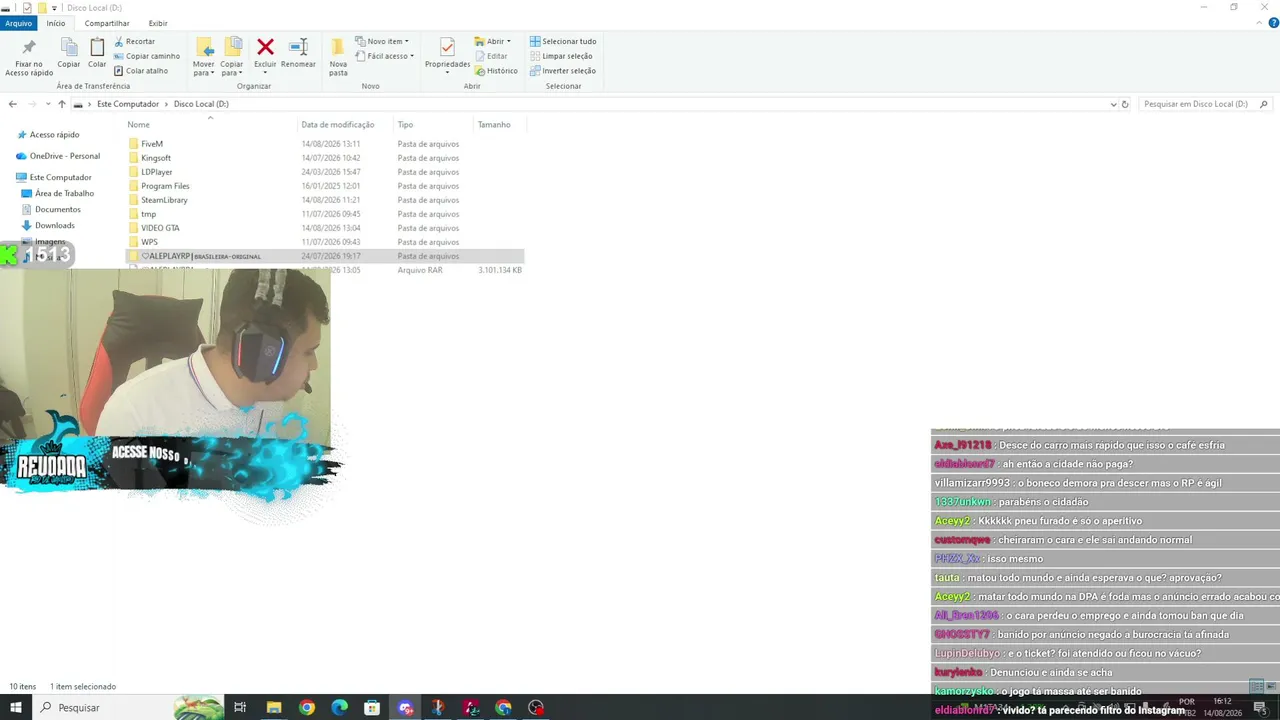Click the Copiar clipboard icon
The width and height of the screenshot is (1280, 720).
[x=69, y=54]
